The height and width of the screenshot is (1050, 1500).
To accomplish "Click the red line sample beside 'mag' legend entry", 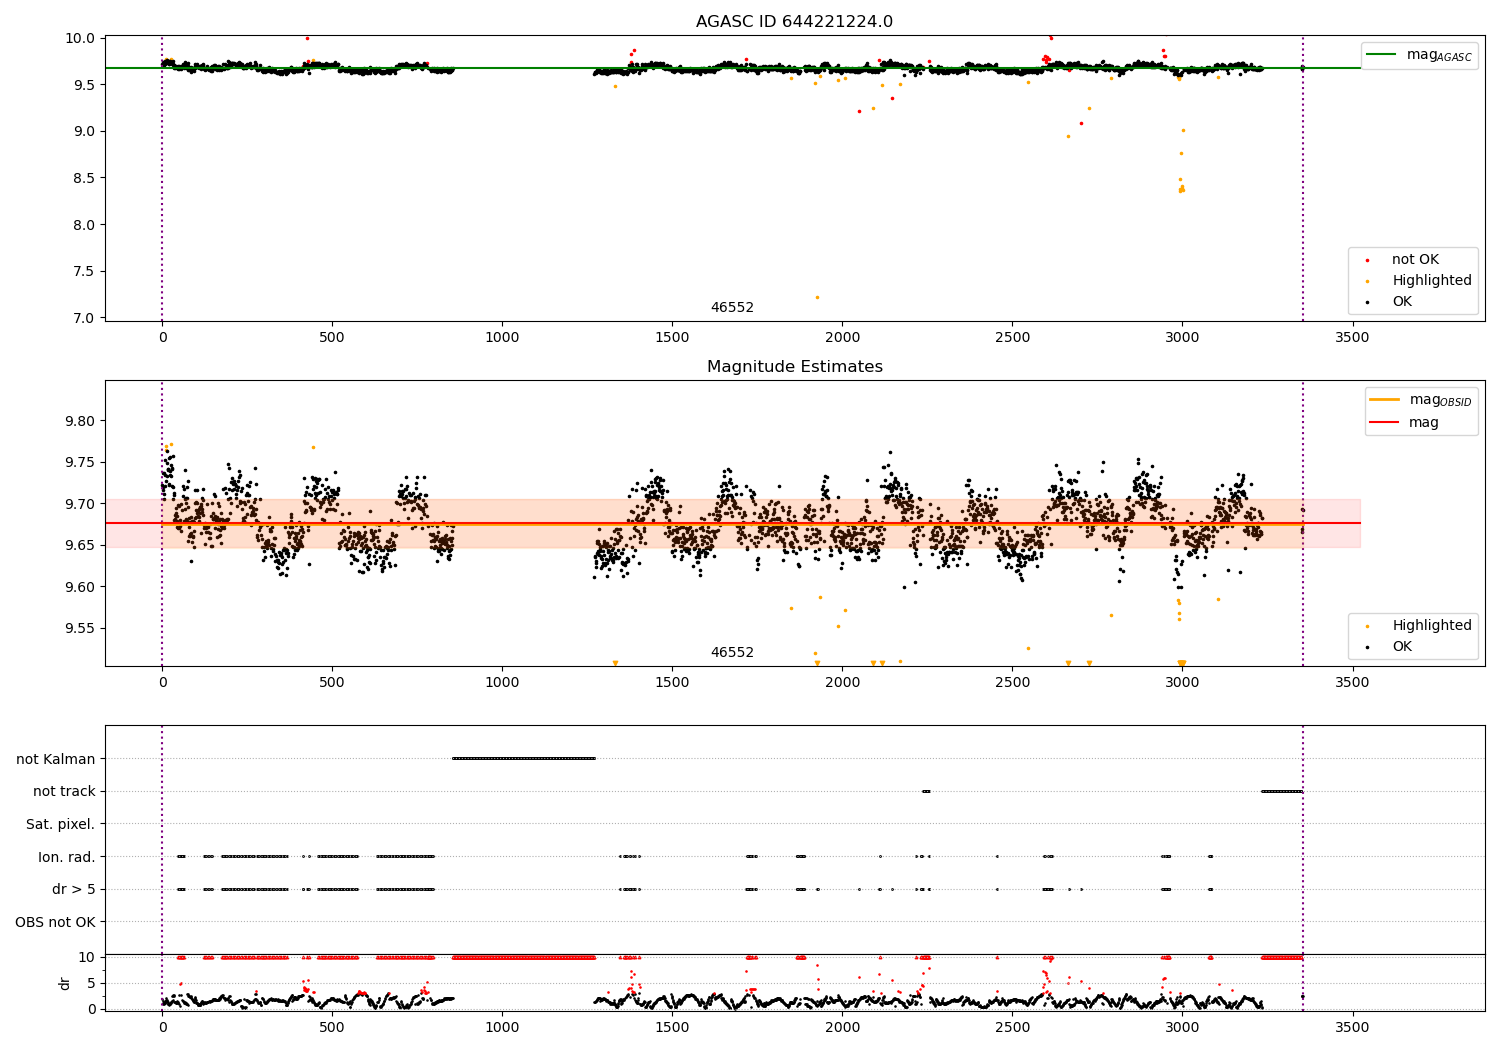I will click(1385, 422).
